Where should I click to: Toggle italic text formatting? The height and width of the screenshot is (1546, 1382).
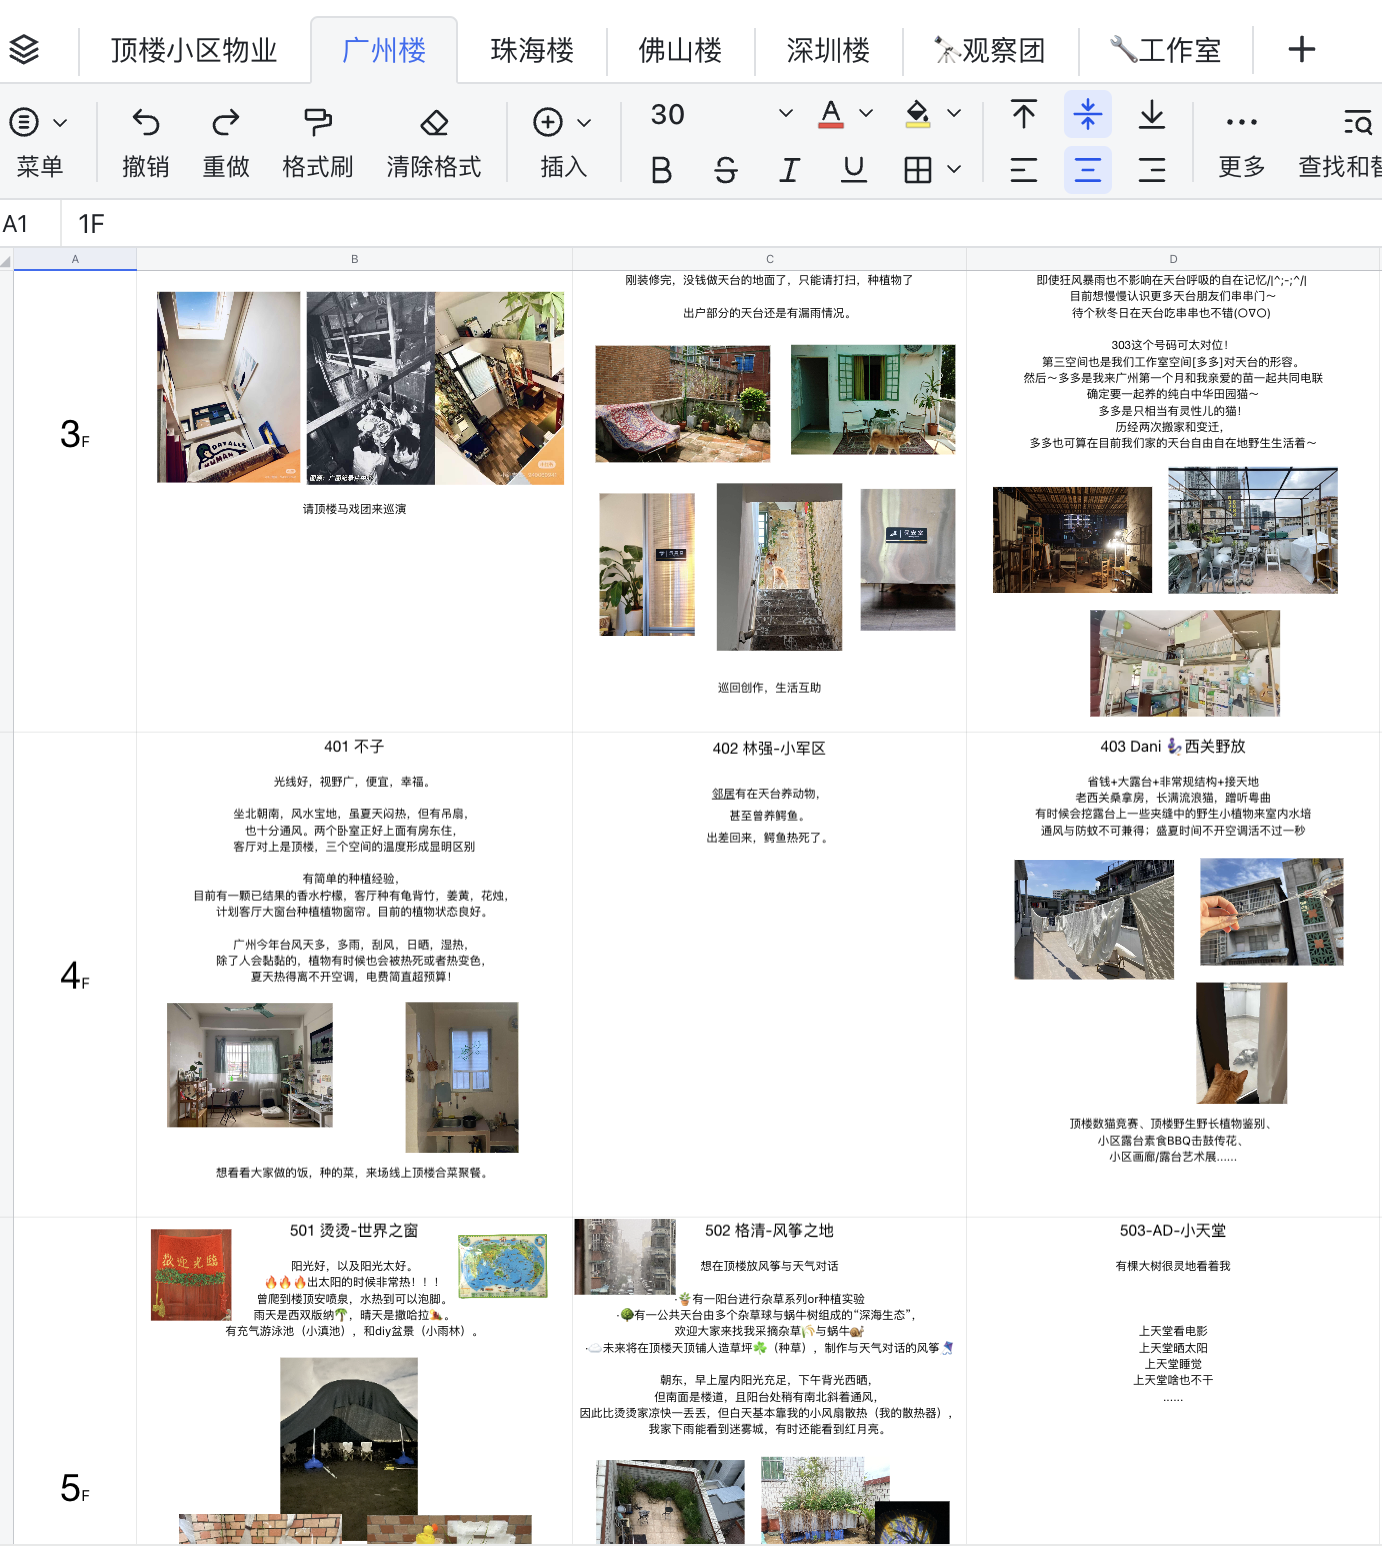(789, 170)
